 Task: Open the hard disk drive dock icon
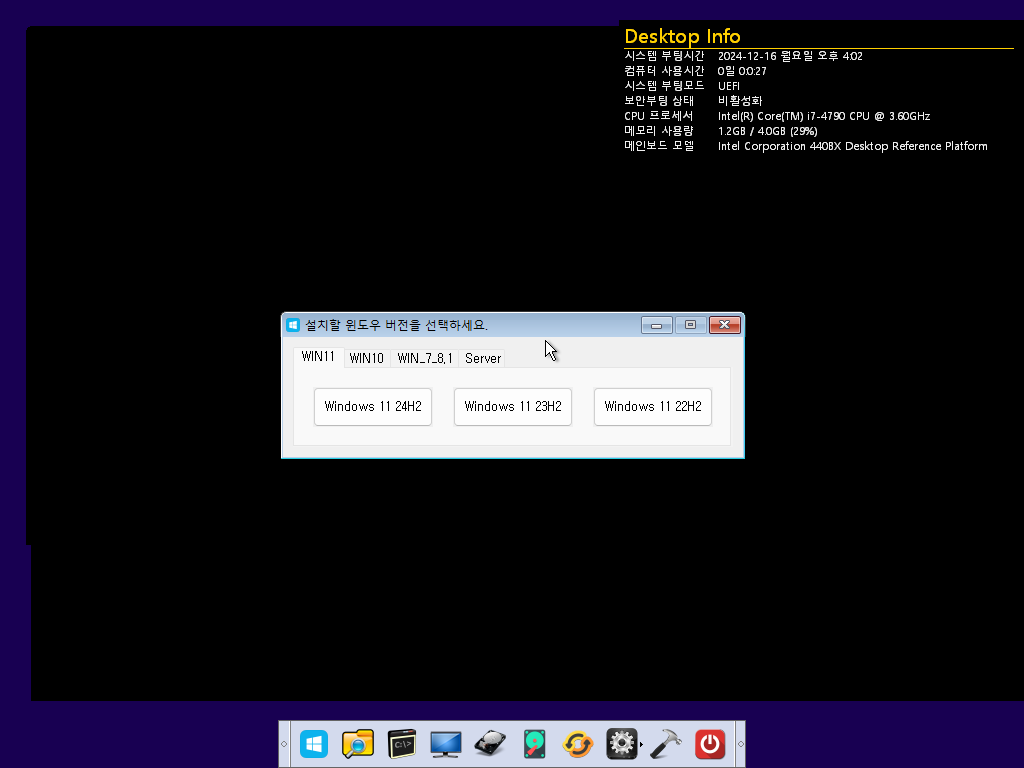click(490, 744)
